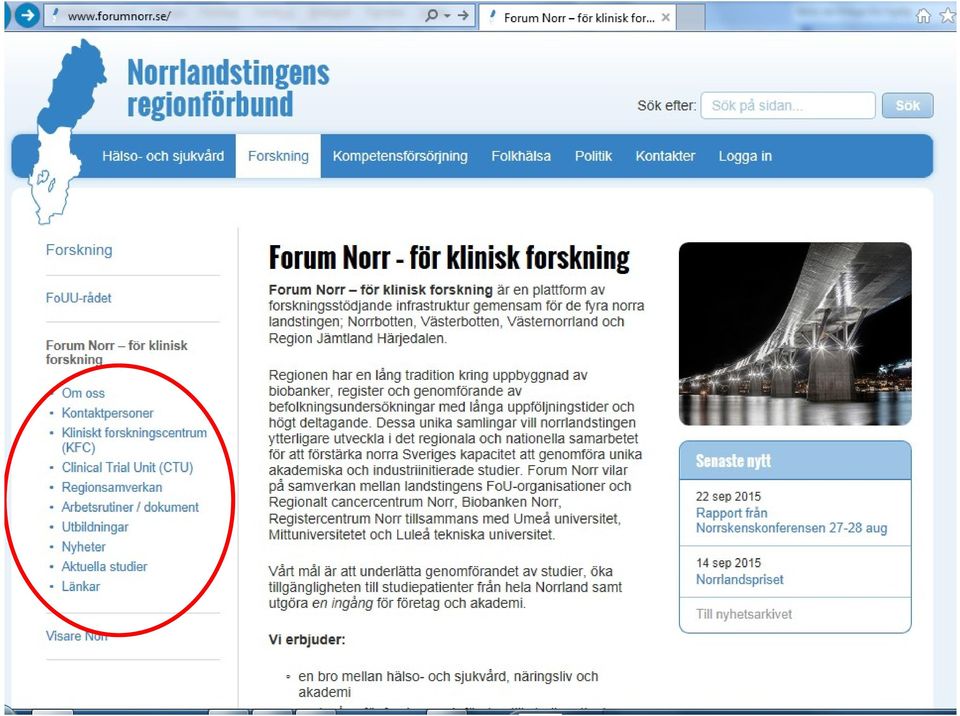Screen dimensions: 960x716
Task: Click Logga in in the navigation bar
Action: click(745, 156)
